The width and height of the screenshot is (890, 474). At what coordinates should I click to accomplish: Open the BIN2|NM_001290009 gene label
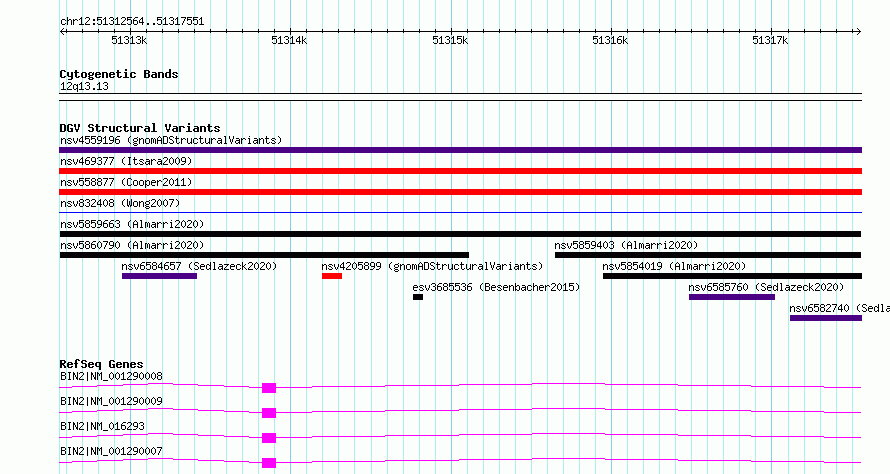click(x=111, y=401)
